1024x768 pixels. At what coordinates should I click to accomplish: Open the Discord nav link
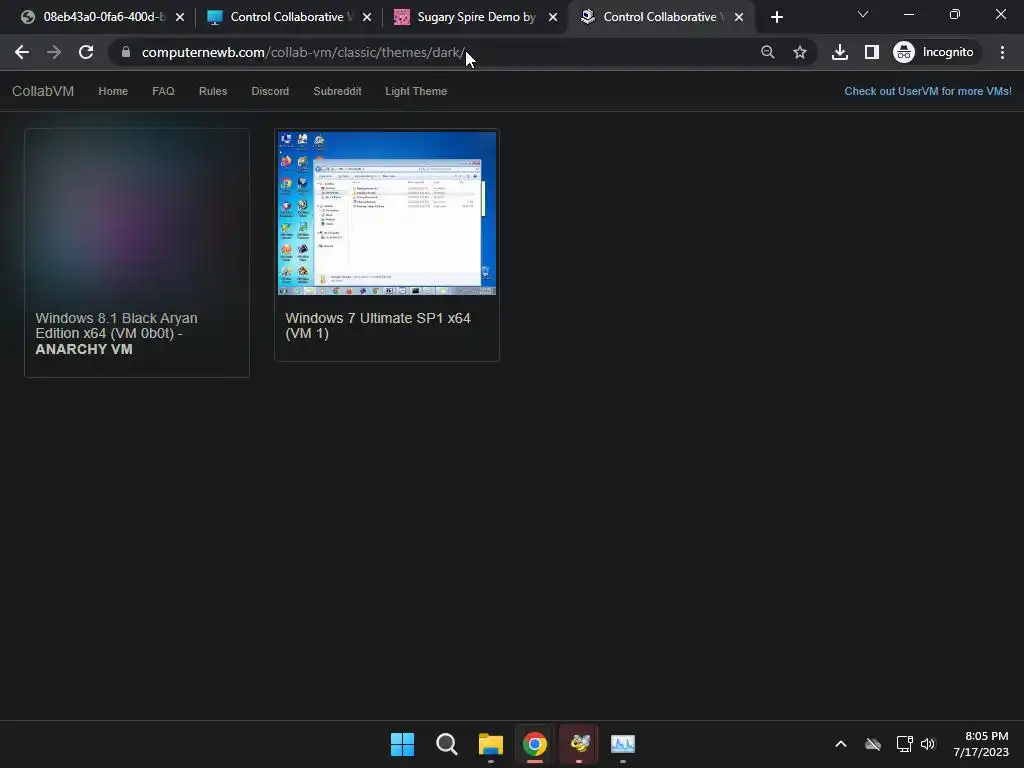click(270, 91)
